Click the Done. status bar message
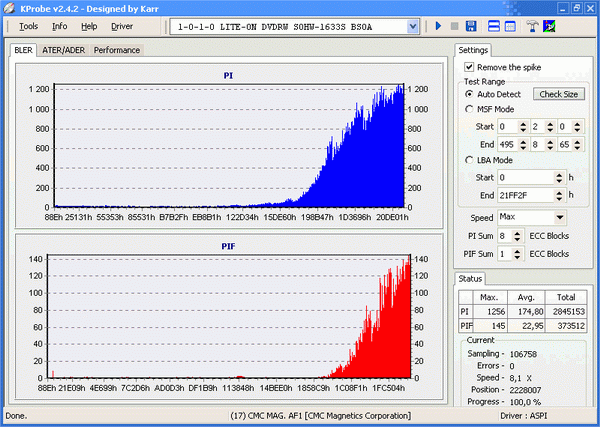This screenshot has height=427, width=600. tap(16, 416)
